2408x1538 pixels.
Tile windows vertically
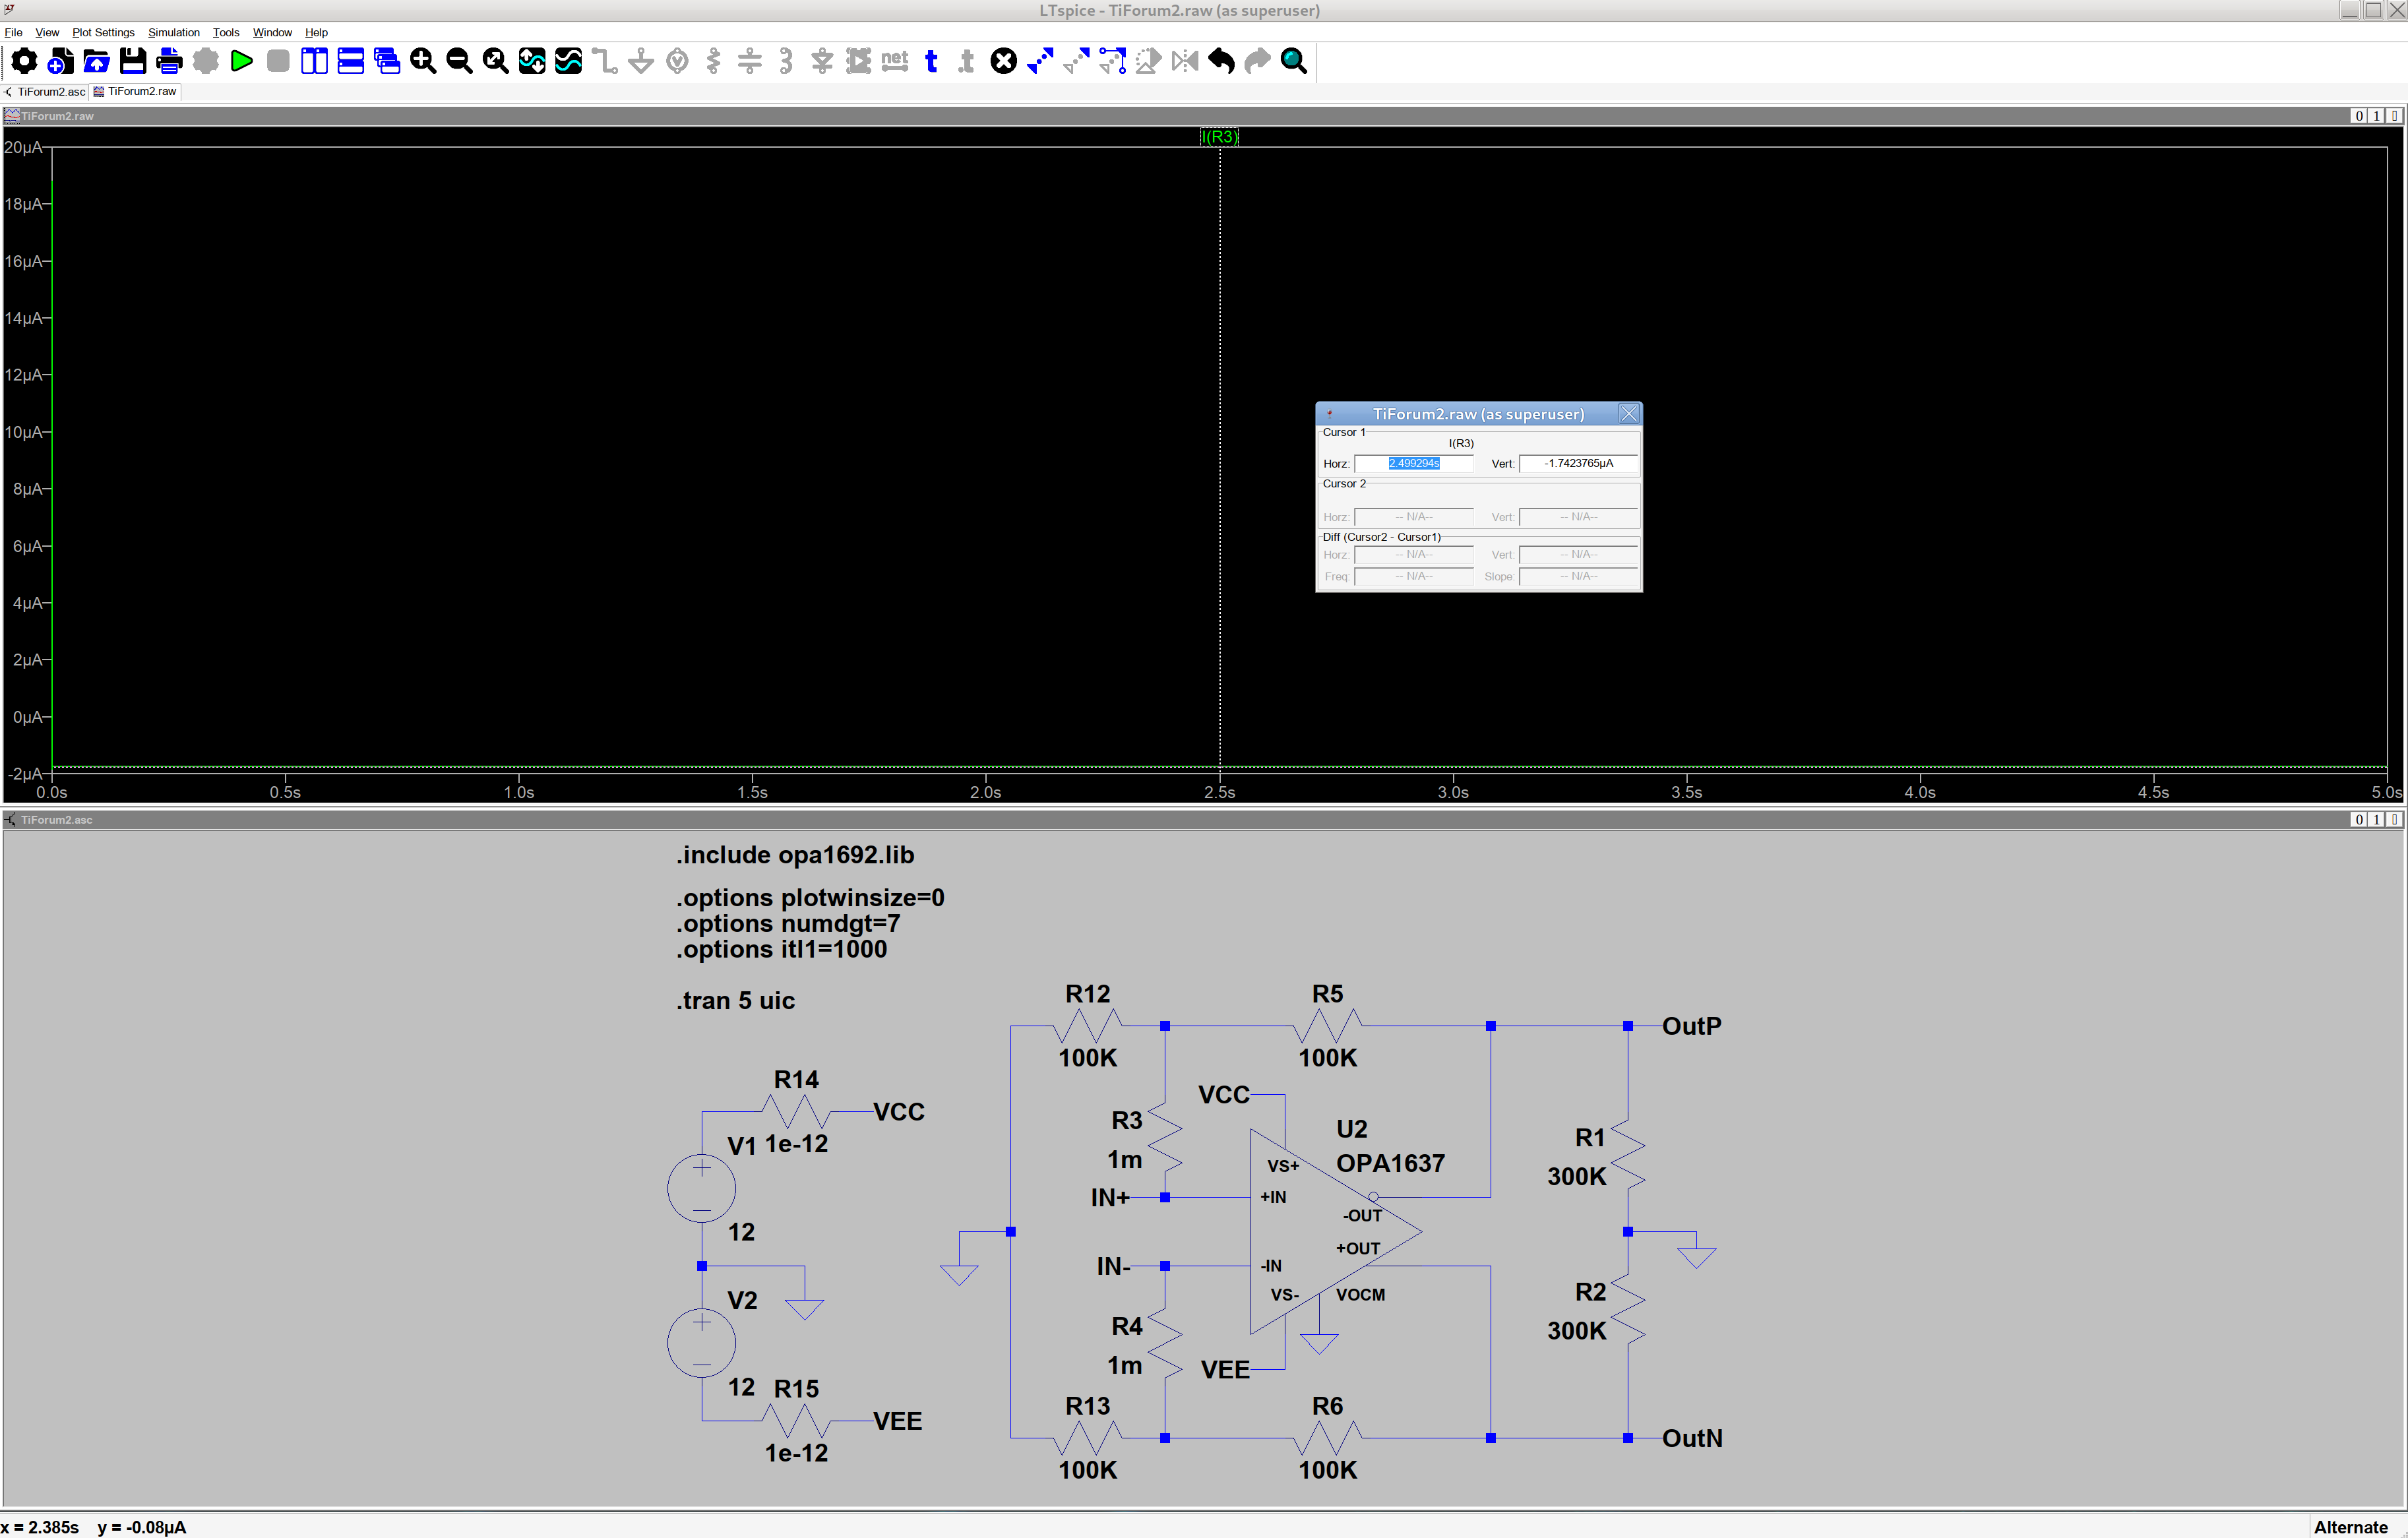tap(314, 61)
